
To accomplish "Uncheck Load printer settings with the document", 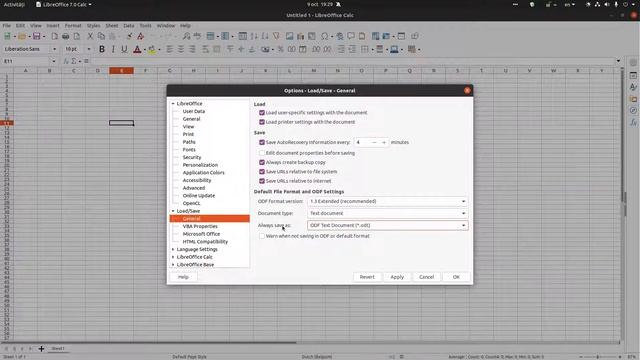I will 262,122.
